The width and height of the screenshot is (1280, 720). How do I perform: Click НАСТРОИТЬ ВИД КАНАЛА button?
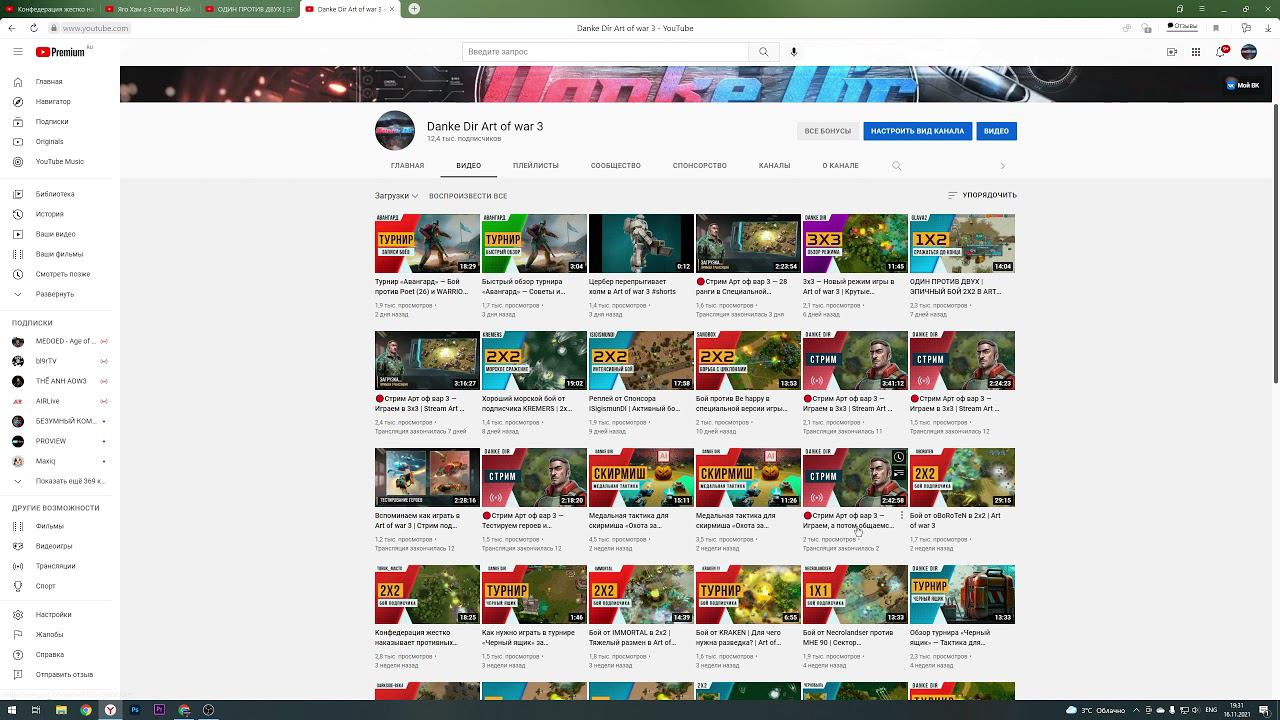pyautogui.click(x=918, y=131)
